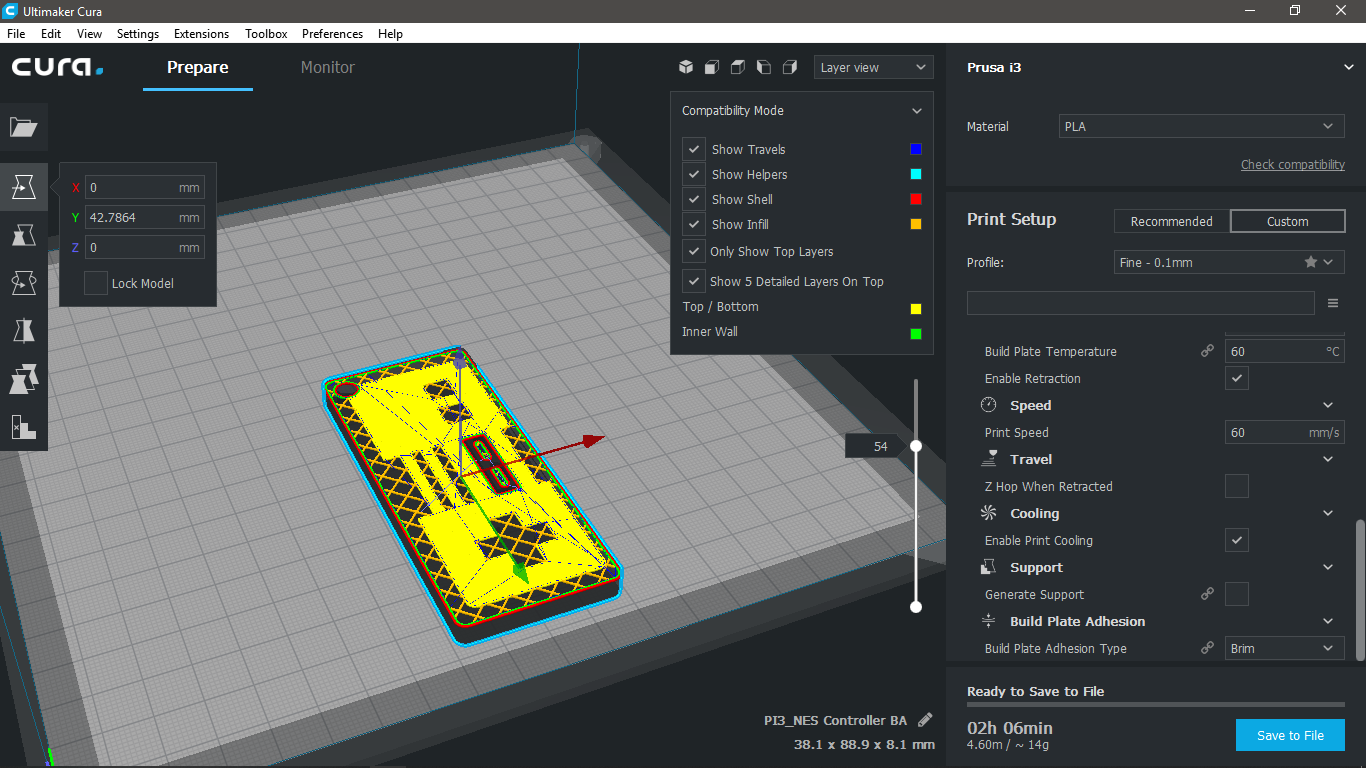Open the Per Model Settings tool

pos(23,379)
